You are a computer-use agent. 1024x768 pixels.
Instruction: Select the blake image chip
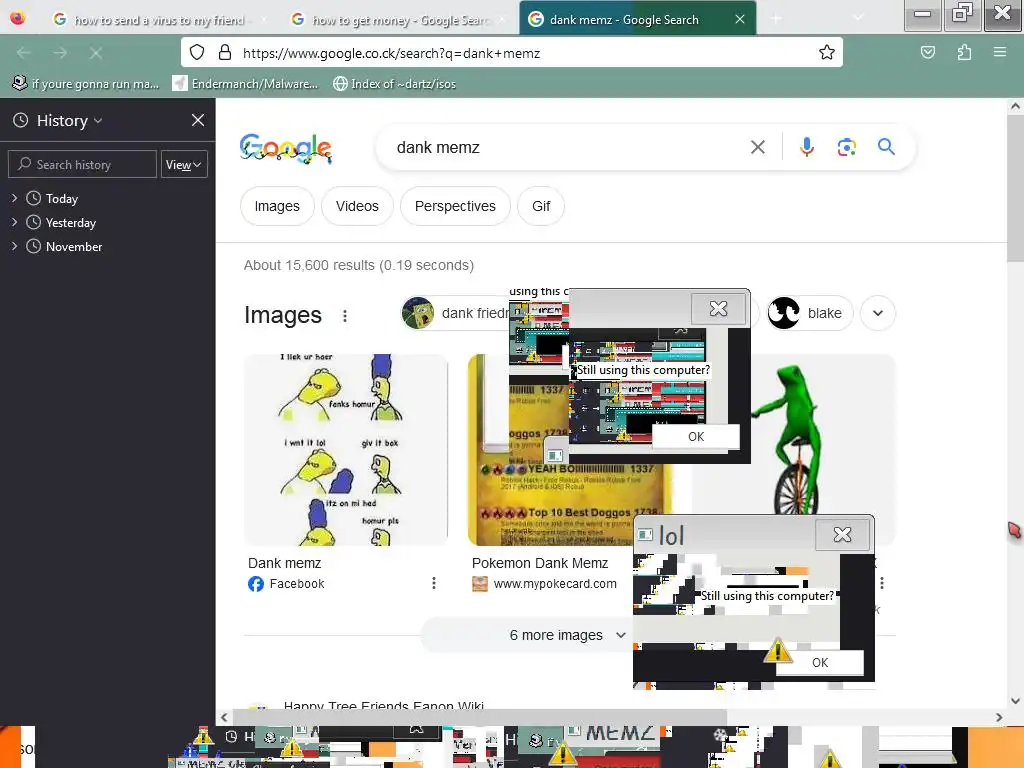tap(810, 313)
